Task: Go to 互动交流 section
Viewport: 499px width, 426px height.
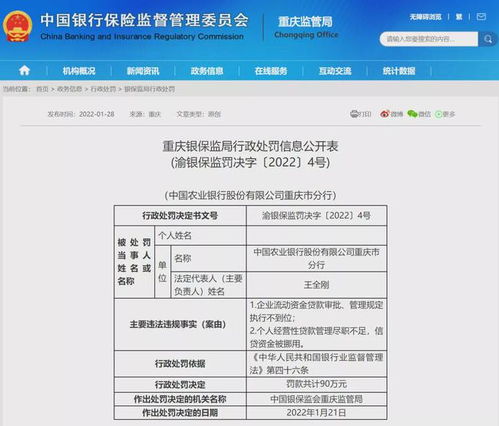Action: [x=335, y=71]
